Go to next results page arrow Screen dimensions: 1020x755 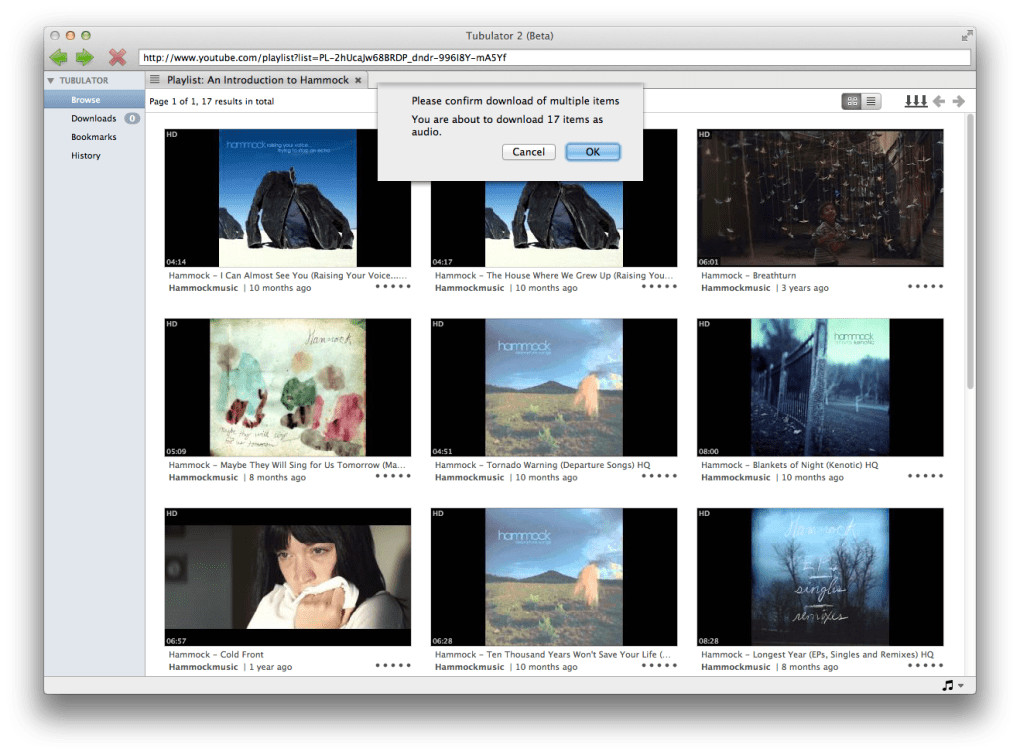coord(959,101)
